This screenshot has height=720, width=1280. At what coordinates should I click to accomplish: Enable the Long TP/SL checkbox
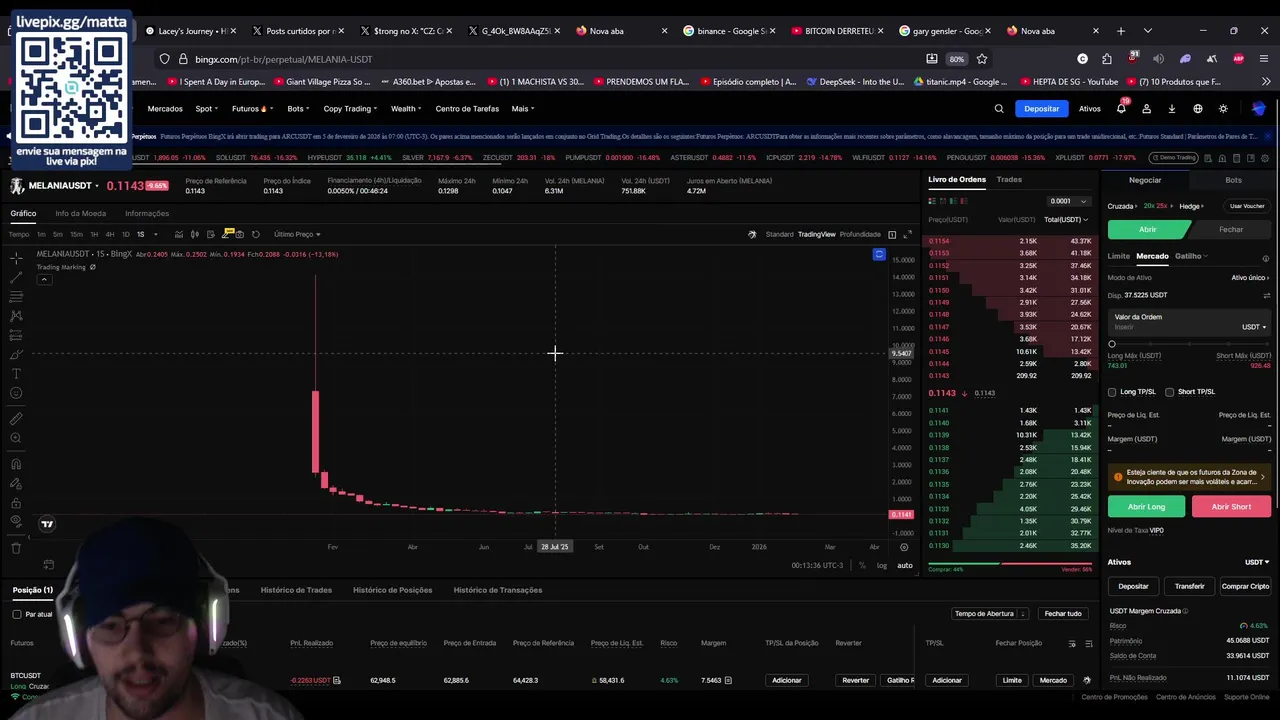click(x=1112, y=392)
